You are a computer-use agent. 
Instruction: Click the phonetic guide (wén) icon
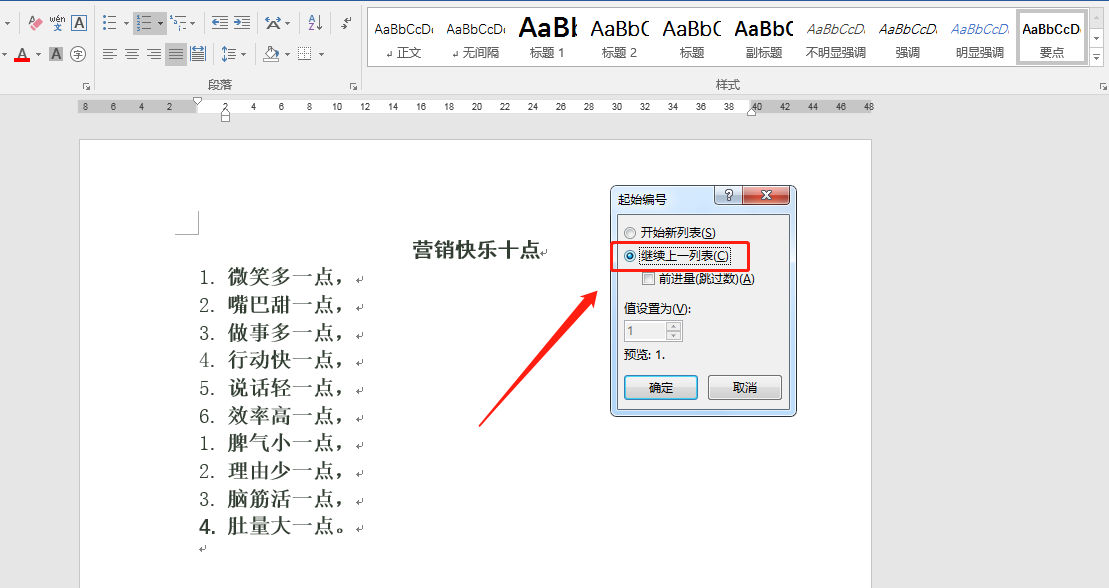coord(57,22)
